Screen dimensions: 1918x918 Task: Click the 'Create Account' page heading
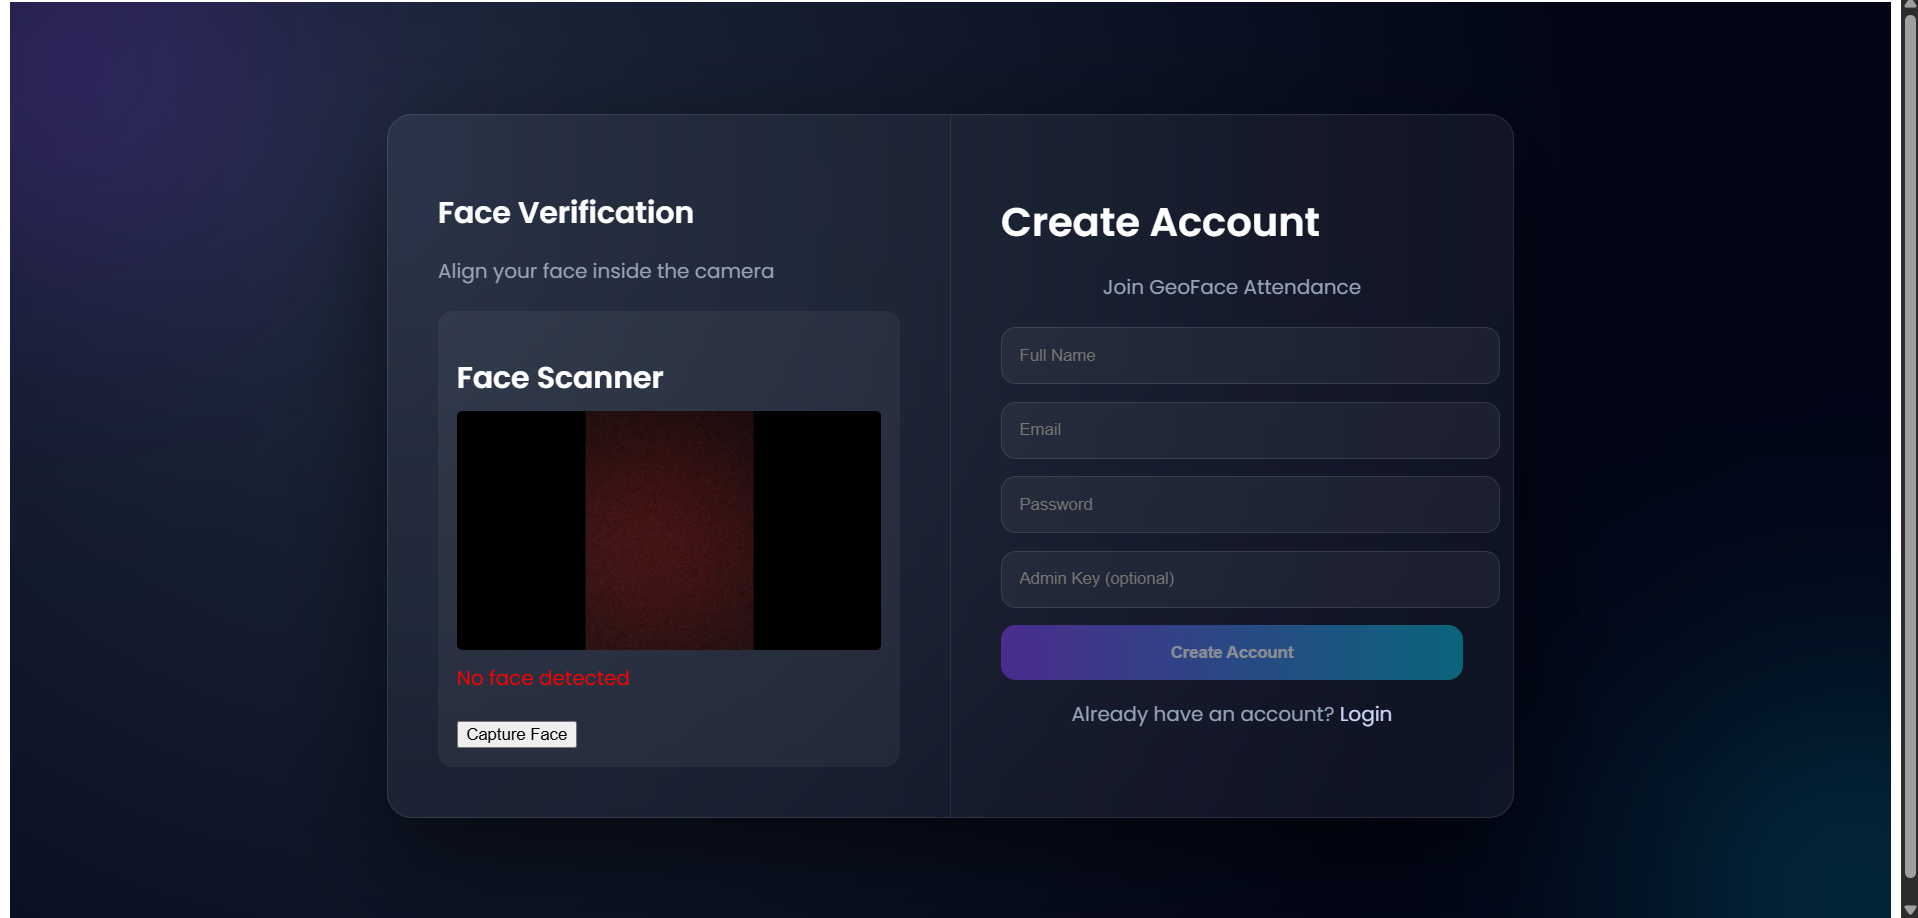click(1159, 222)
